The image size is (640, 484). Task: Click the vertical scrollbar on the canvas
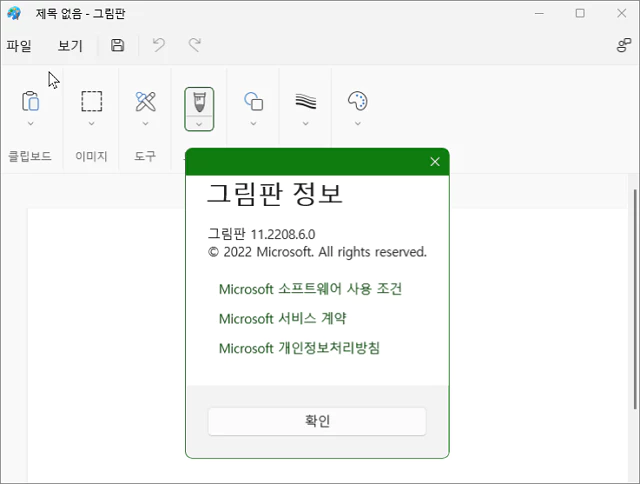(x=635, y=299)
